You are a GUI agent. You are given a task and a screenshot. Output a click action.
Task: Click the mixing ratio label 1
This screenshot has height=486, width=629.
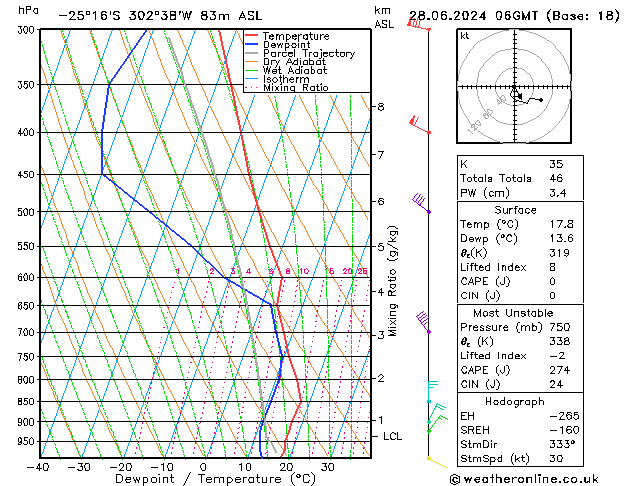pos(177,271)
